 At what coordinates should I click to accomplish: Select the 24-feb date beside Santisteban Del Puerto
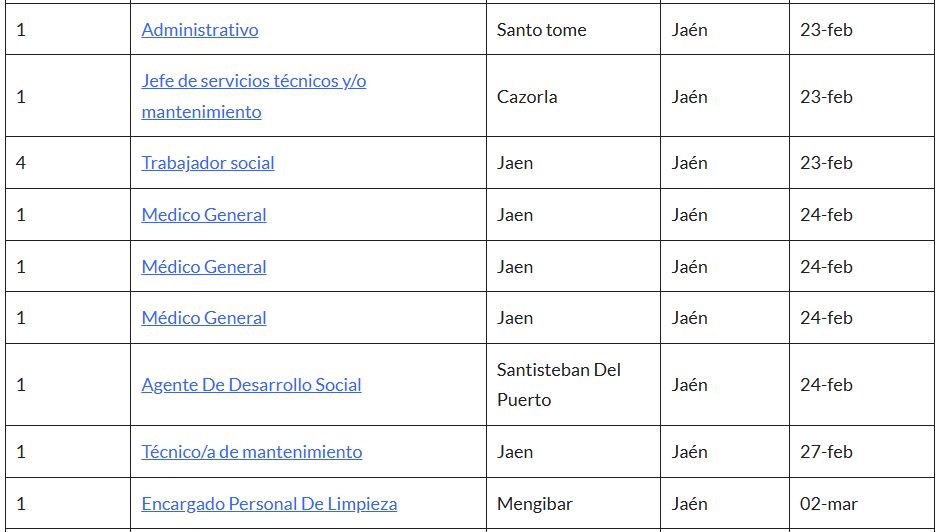pos(826,385)
